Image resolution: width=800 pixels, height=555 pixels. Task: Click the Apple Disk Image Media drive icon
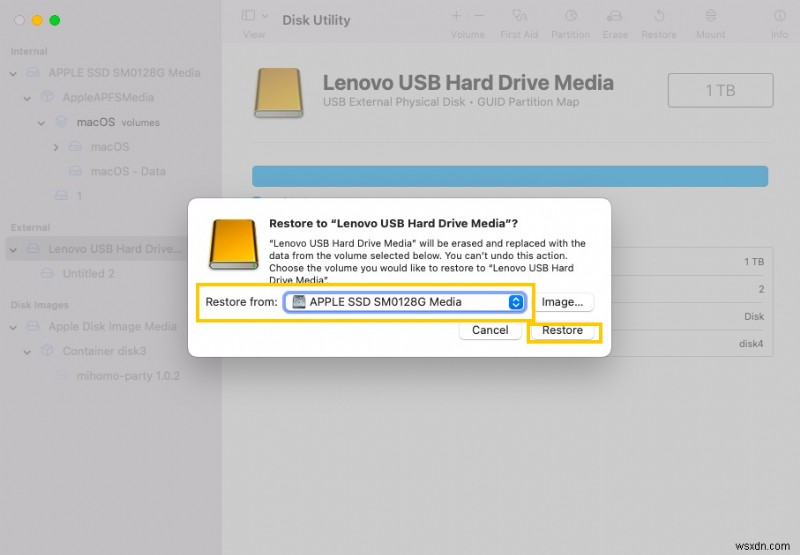tap(33, 326)
